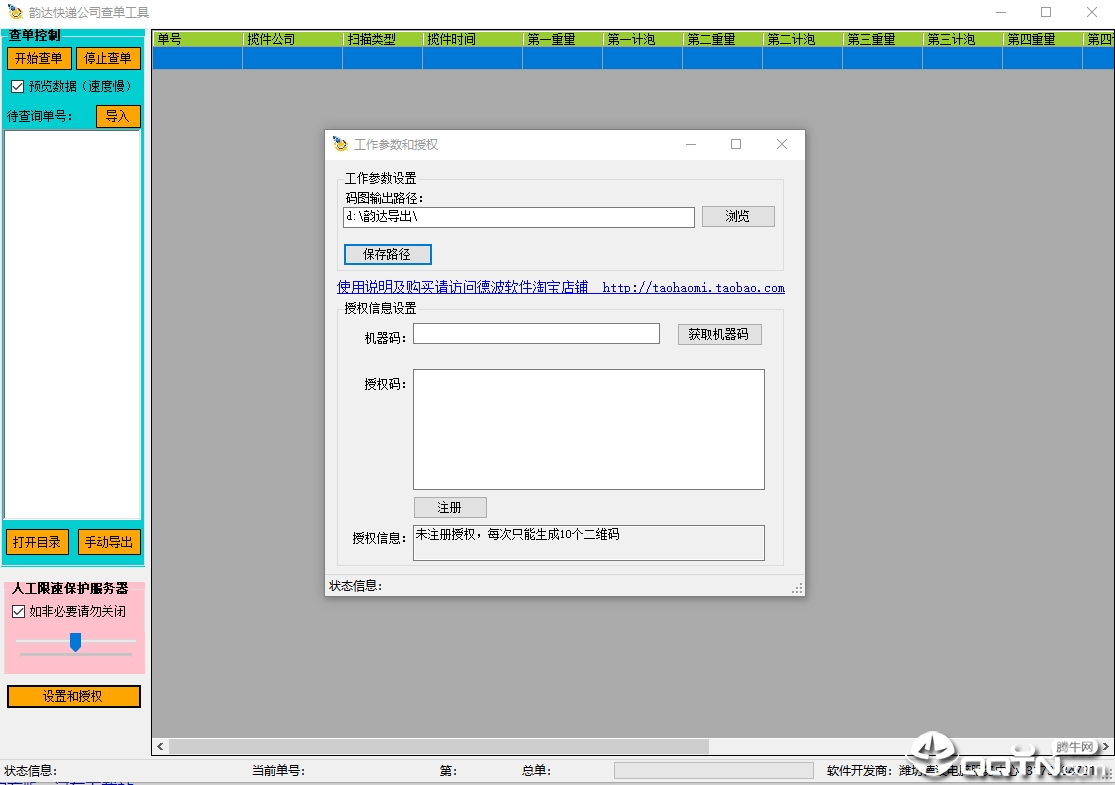Screen dimensions: 1115x785
Task: Click the dialog title bar app icon
Action: [341, 144]
